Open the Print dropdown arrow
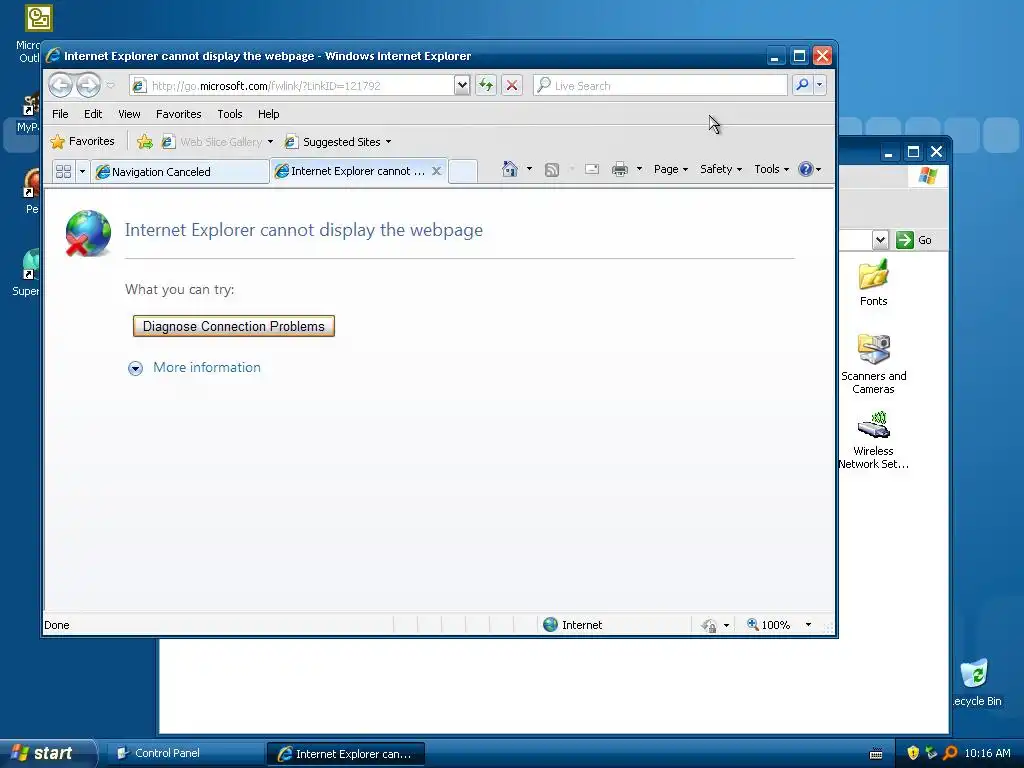This screenshot has width=1024, height=768. pos(639,169)
